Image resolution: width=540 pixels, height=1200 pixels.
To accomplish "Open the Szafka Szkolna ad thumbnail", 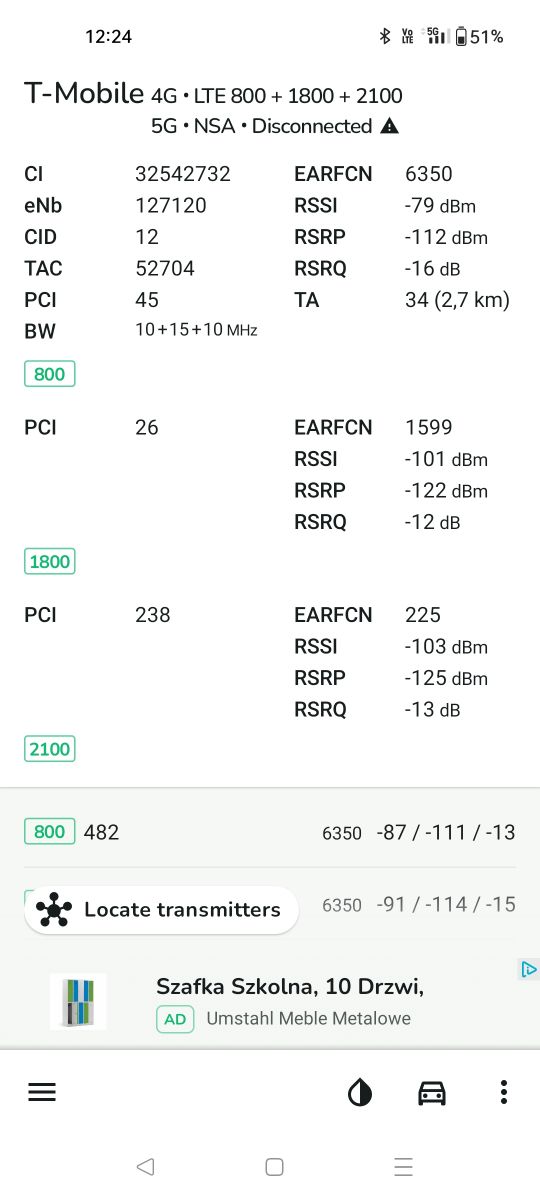I will coord(78,1001).
